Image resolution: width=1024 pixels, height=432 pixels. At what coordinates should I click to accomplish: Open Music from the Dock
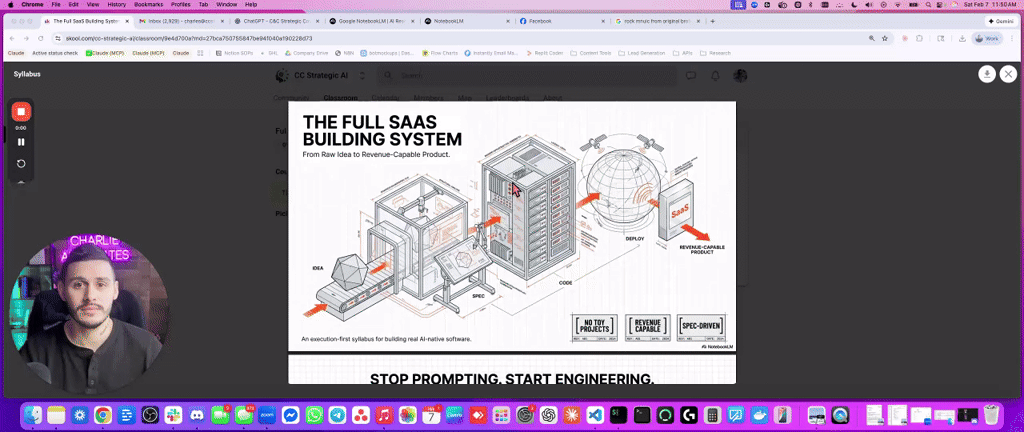385,414
